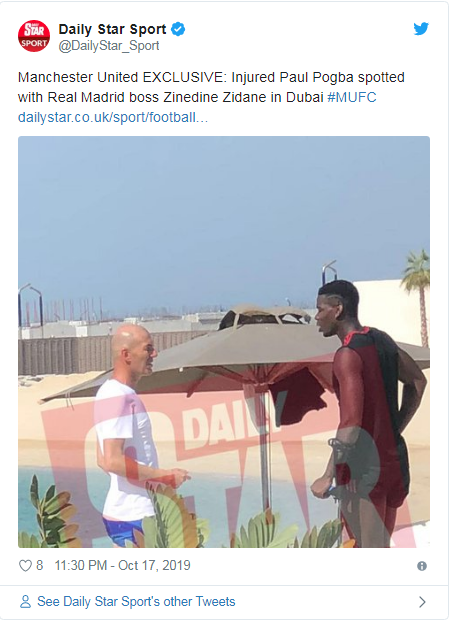Viewport: 450px width, 621px height.
Task: Click the person icon in the footer
Action: click(x=25, y=602)
